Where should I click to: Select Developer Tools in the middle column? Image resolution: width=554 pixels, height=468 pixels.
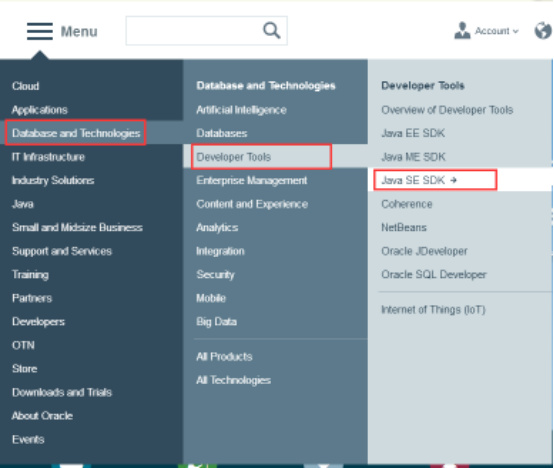coord(234,157)
